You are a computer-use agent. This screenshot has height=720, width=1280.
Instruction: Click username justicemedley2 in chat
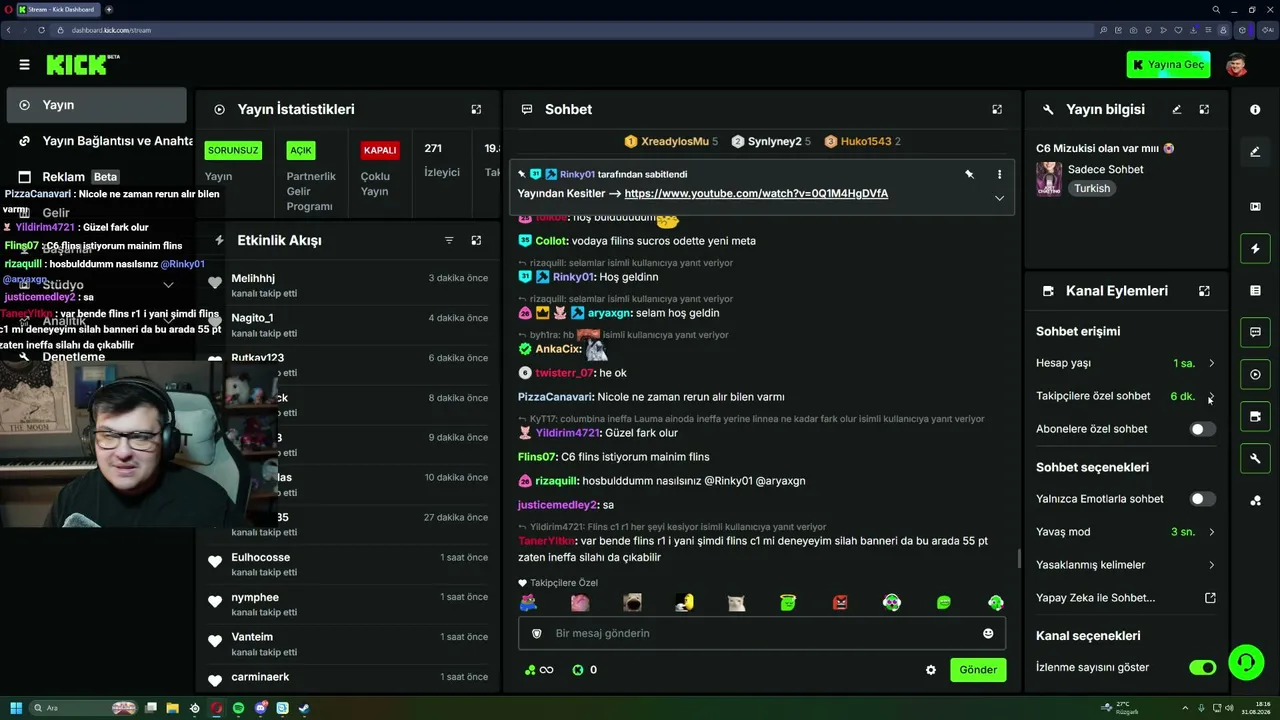557,505
